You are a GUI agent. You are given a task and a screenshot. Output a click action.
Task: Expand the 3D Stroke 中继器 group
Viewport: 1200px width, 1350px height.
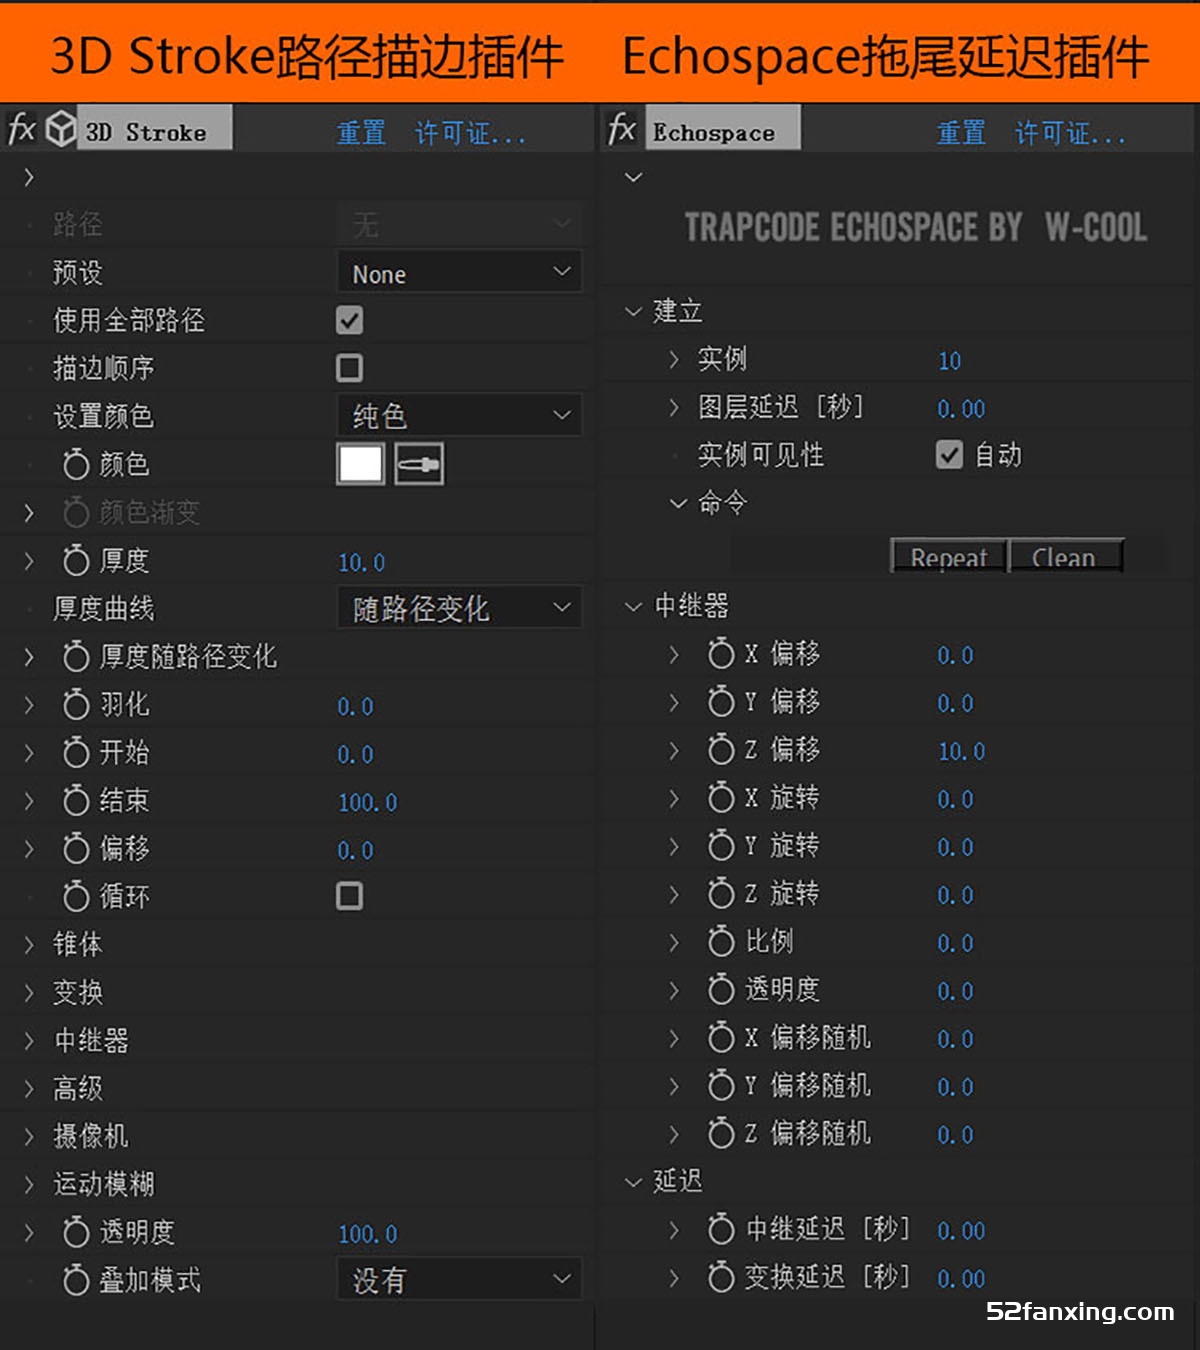click(29, 1040)
